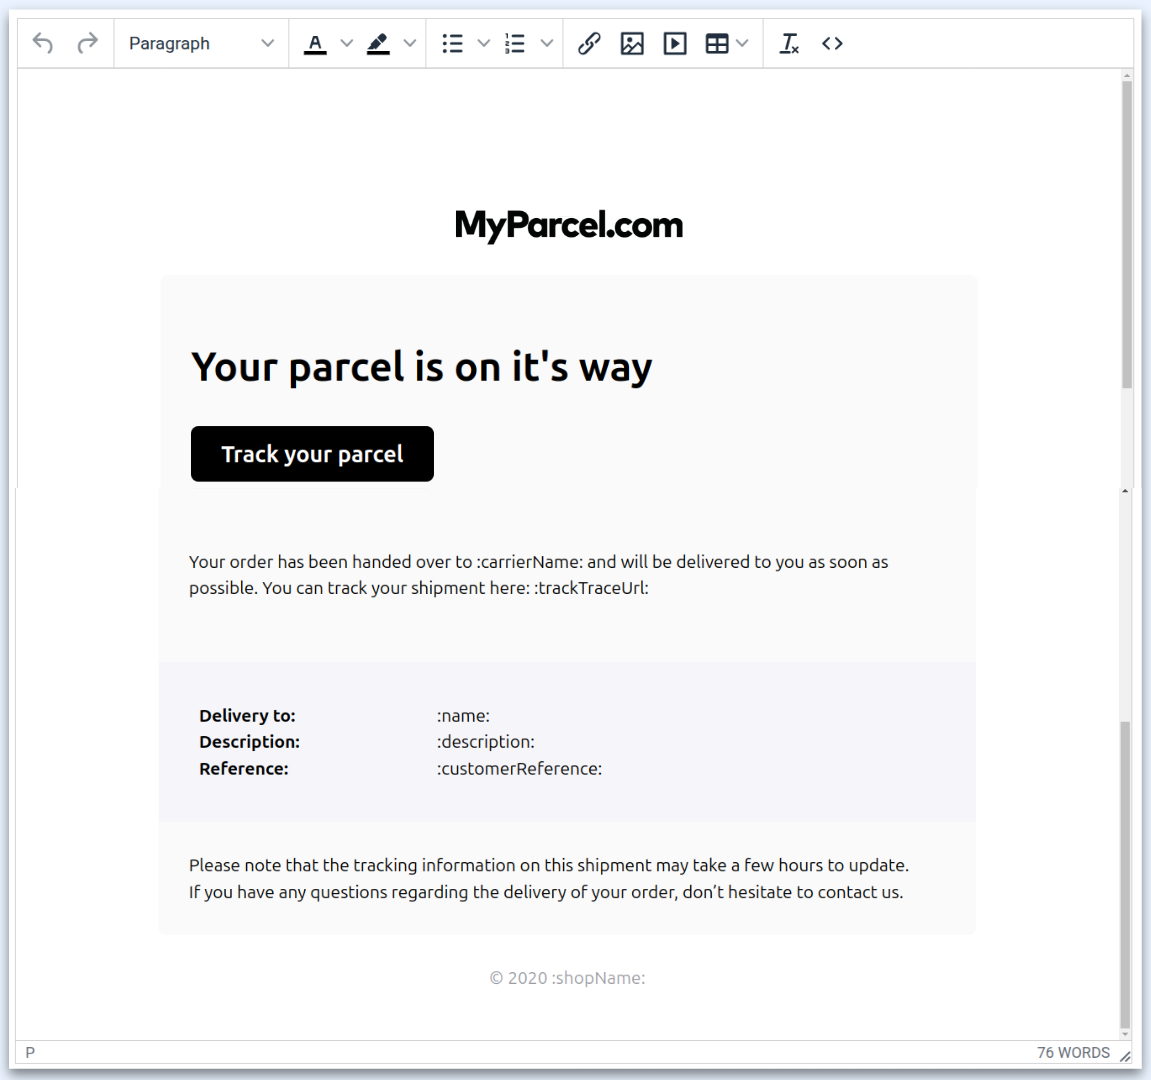Screen dimensions: 1151x1080
Task: Insert a hyperlink using the link icon
Action: 589,43
